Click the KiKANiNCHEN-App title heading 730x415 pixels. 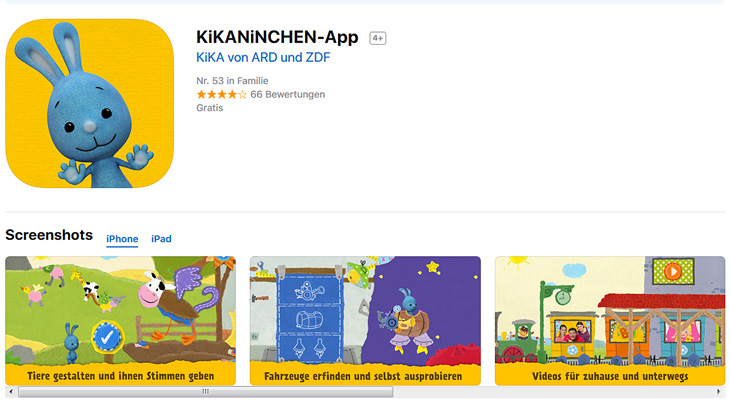[277, 37]
